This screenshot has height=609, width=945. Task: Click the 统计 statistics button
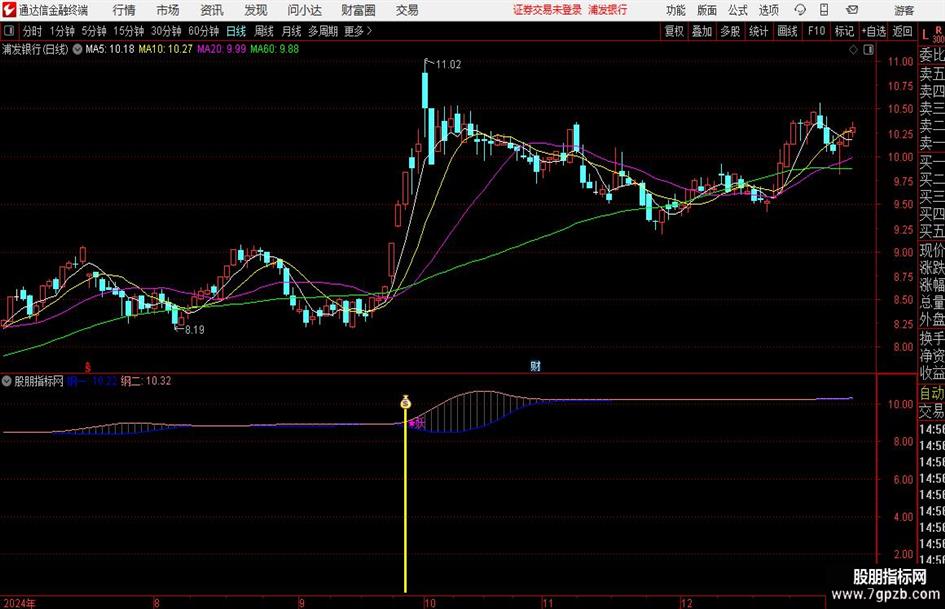758,31
